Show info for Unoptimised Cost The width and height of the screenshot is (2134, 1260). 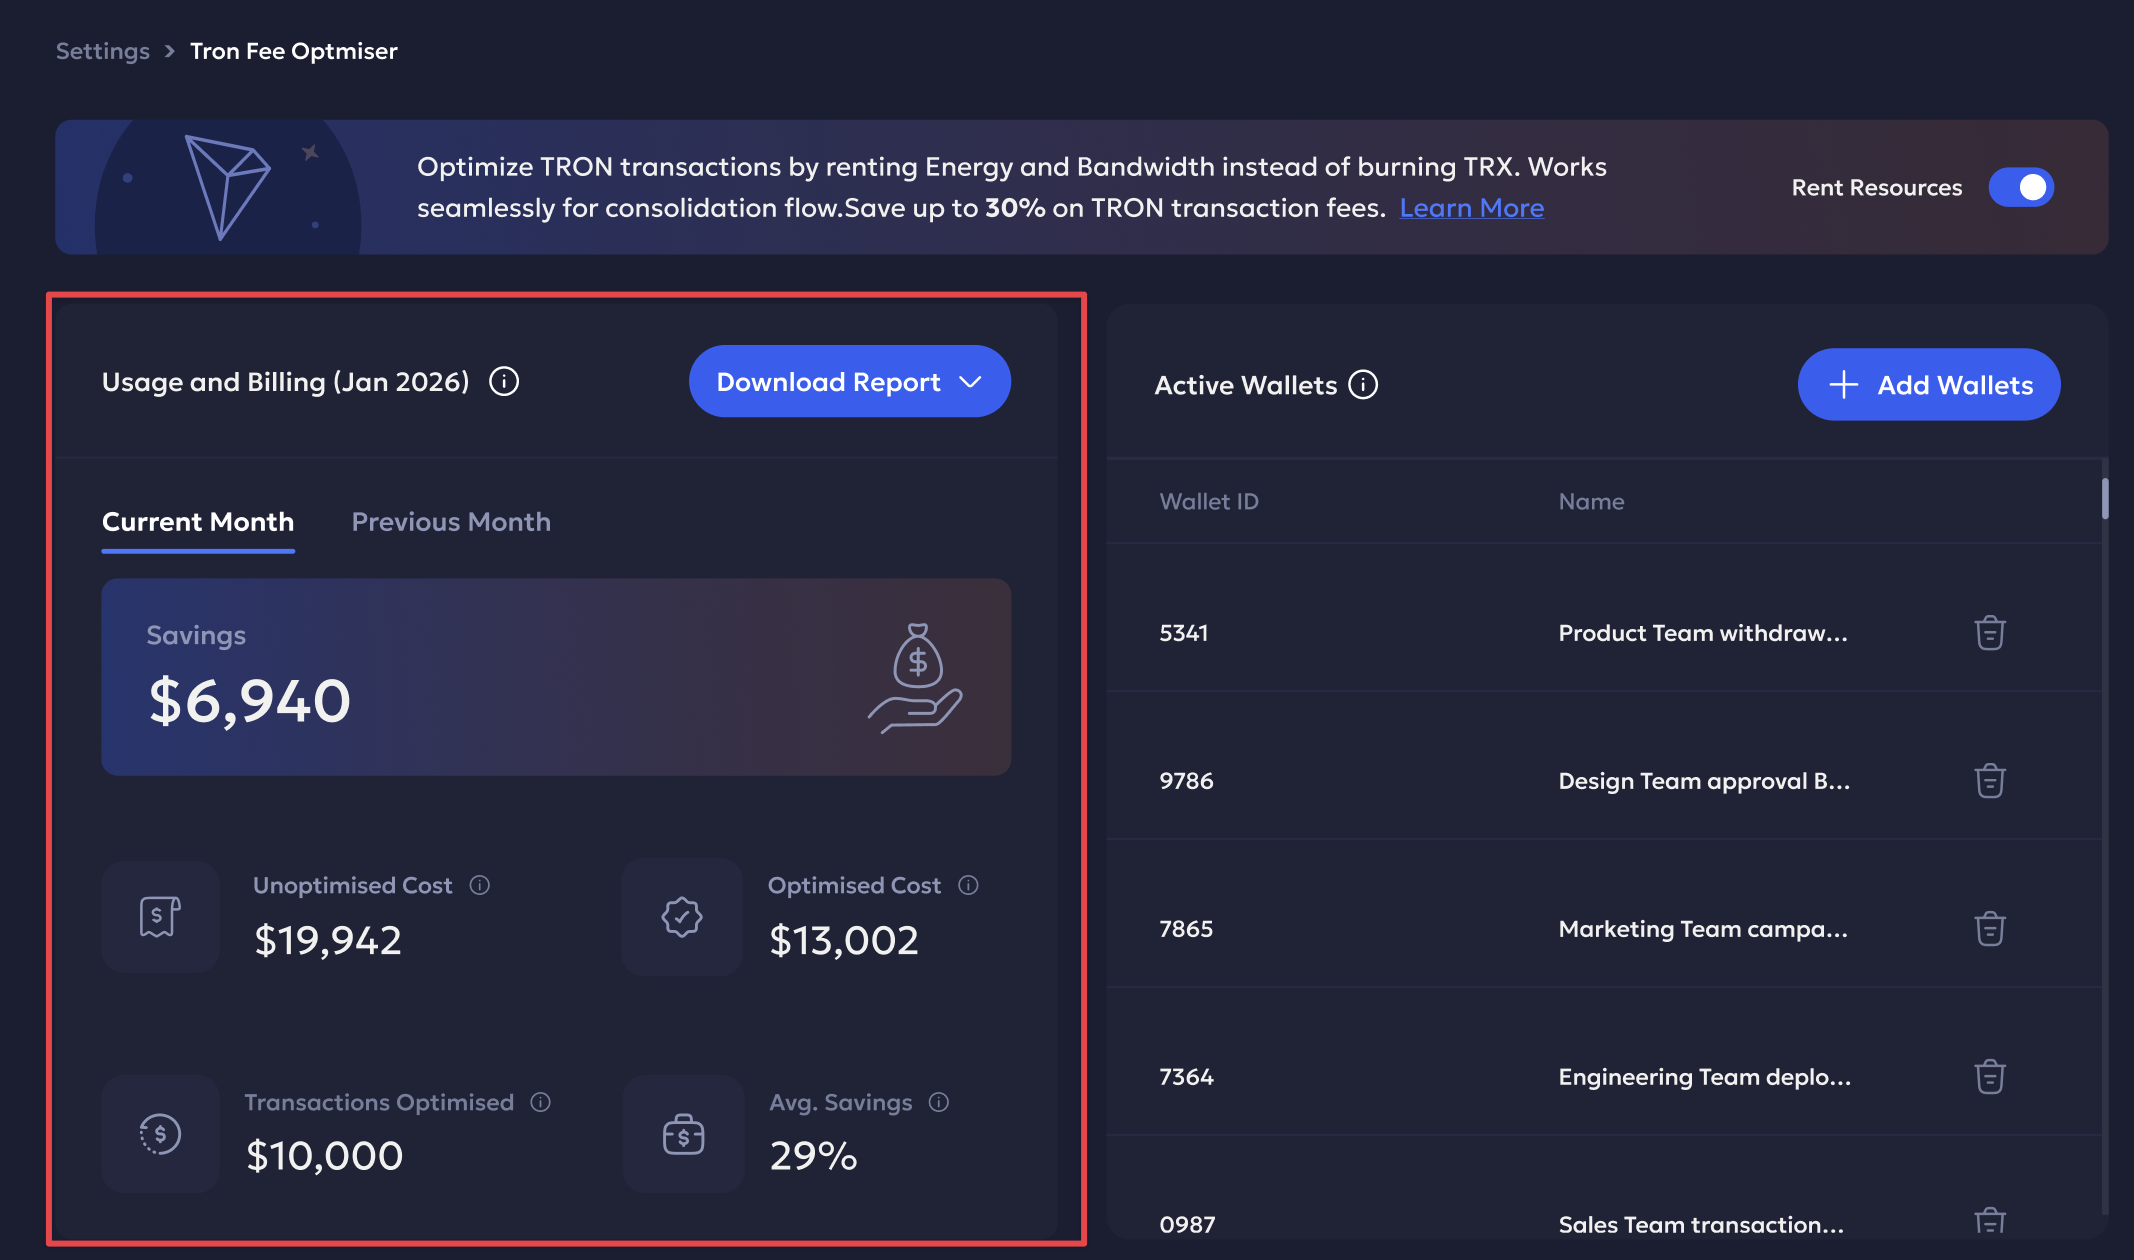pos(480,885)
